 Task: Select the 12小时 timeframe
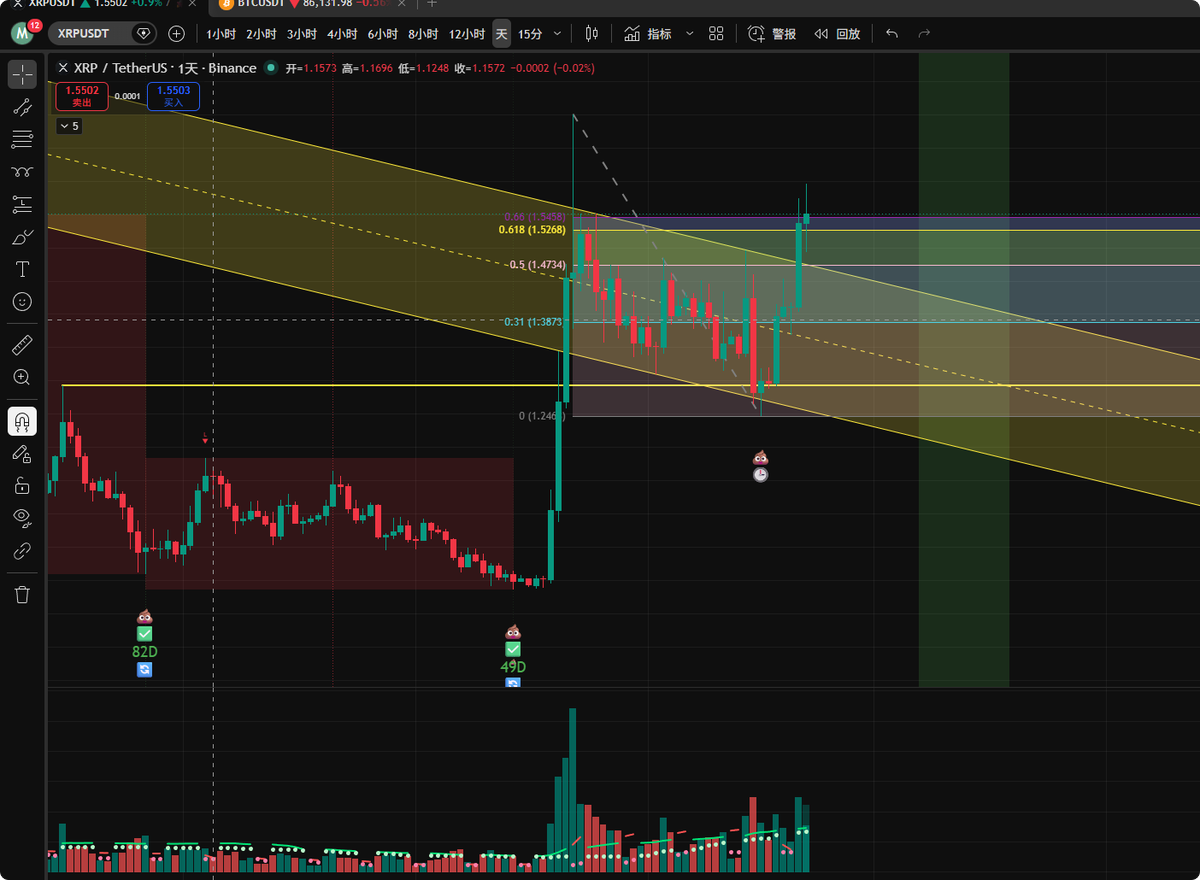click(467, 34)
